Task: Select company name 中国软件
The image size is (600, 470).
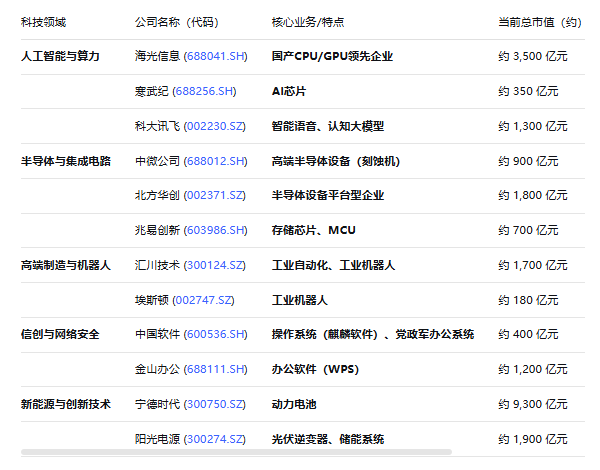Action: point(157,334)
